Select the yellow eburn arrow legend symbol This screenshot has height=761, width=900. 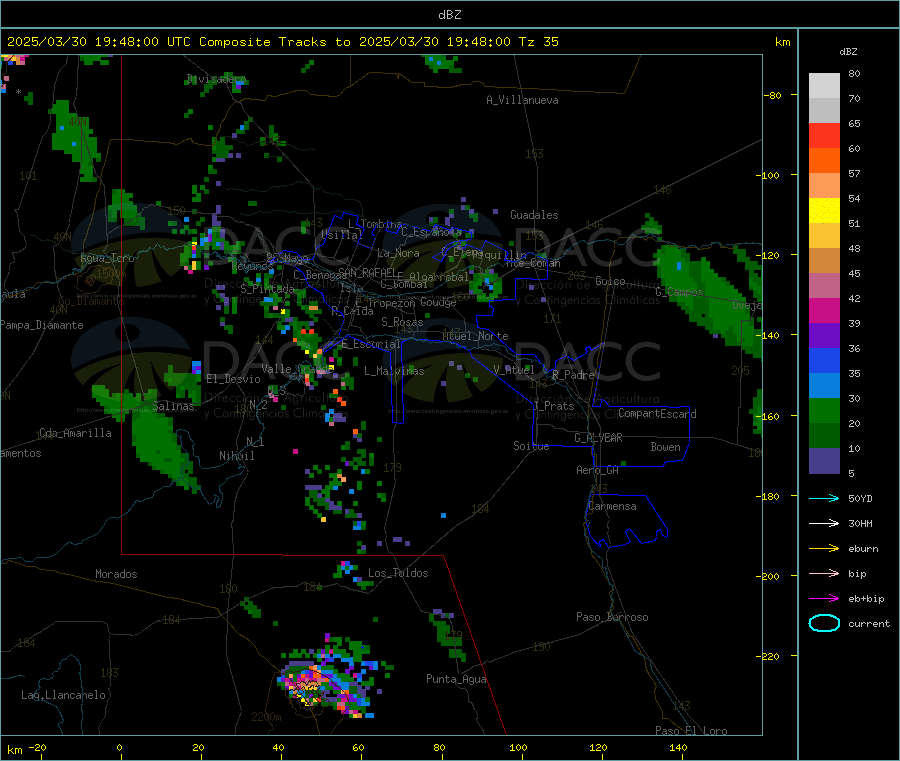click(824, 549)
